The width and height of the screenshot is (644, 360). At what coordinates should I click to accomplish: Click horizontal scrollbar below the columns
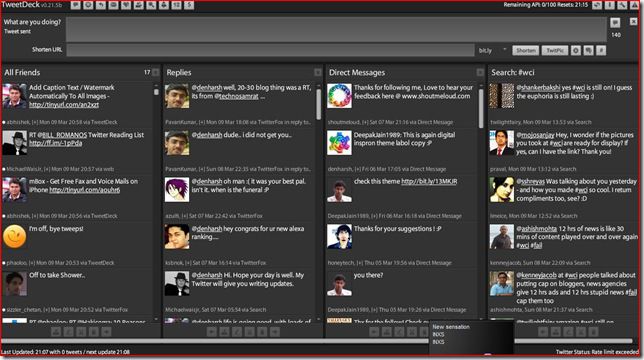tap(316, 341)
